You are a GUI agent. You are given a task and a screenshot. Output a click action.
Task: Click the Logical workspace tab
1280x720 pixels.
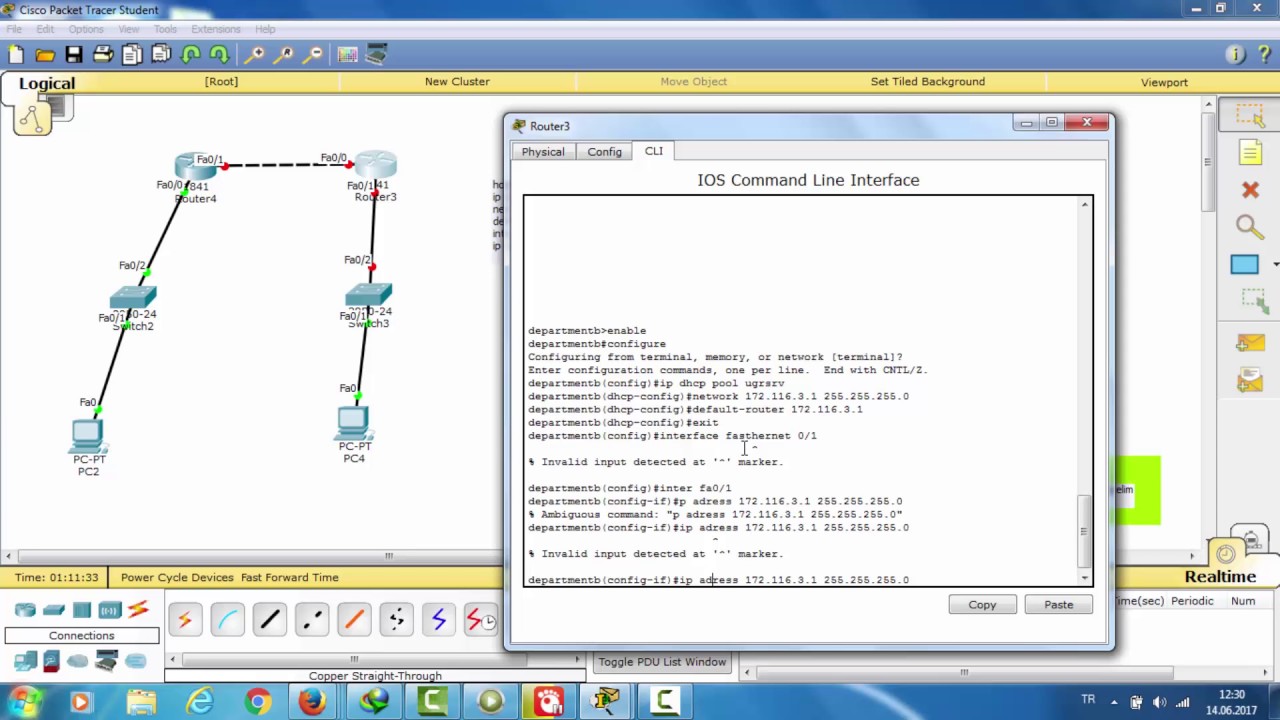click(x=46, y=84)
